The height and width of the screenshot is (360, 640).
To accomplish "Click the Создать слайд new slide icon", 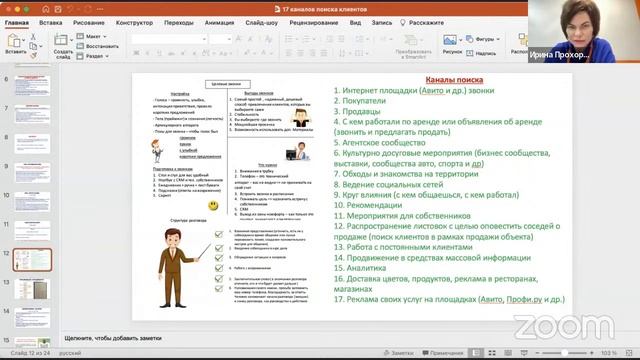I will click(x=61, y=40).
